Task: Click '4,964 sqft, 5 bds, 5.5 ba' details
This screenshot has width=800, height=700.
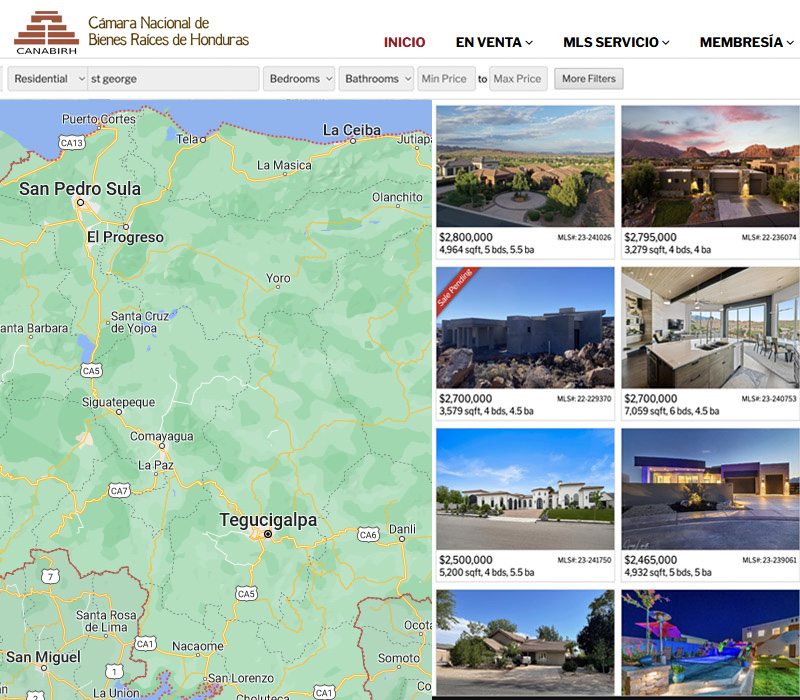Action: 487,249
